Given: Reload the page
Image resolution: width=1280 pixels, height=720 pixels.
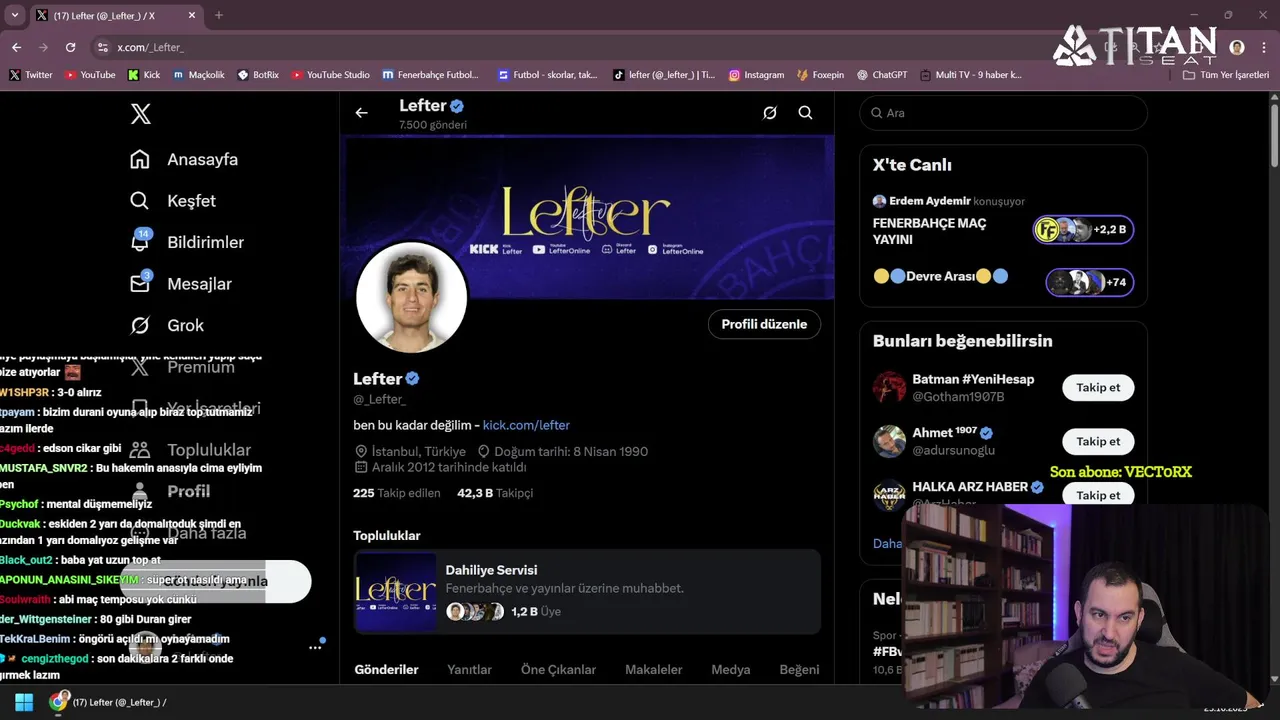Looking at the screenshot, I should click(70, 47).
